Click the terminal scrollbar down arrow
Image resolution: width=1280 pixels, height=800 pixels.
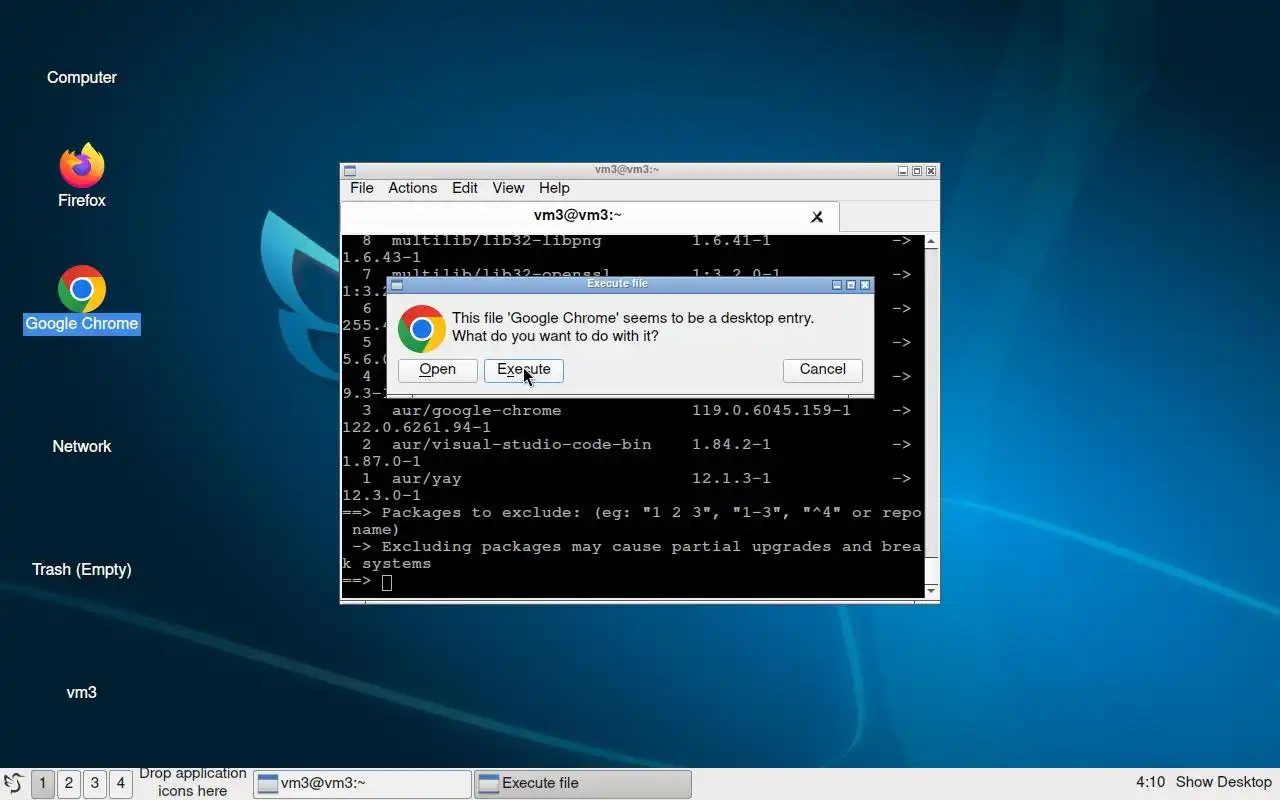click(931, 591)
